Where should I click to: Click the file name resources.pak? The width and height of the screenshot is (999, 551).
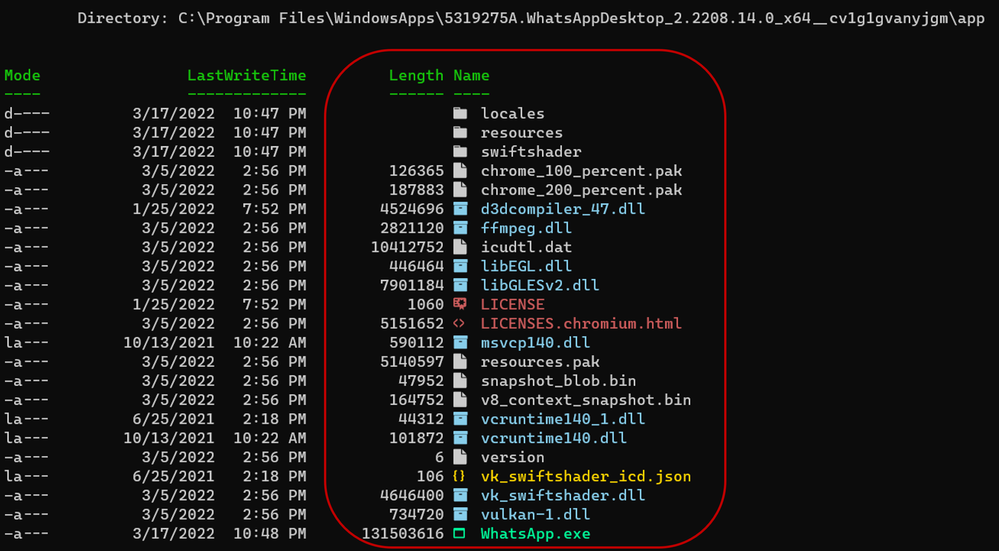pos(540,362)
